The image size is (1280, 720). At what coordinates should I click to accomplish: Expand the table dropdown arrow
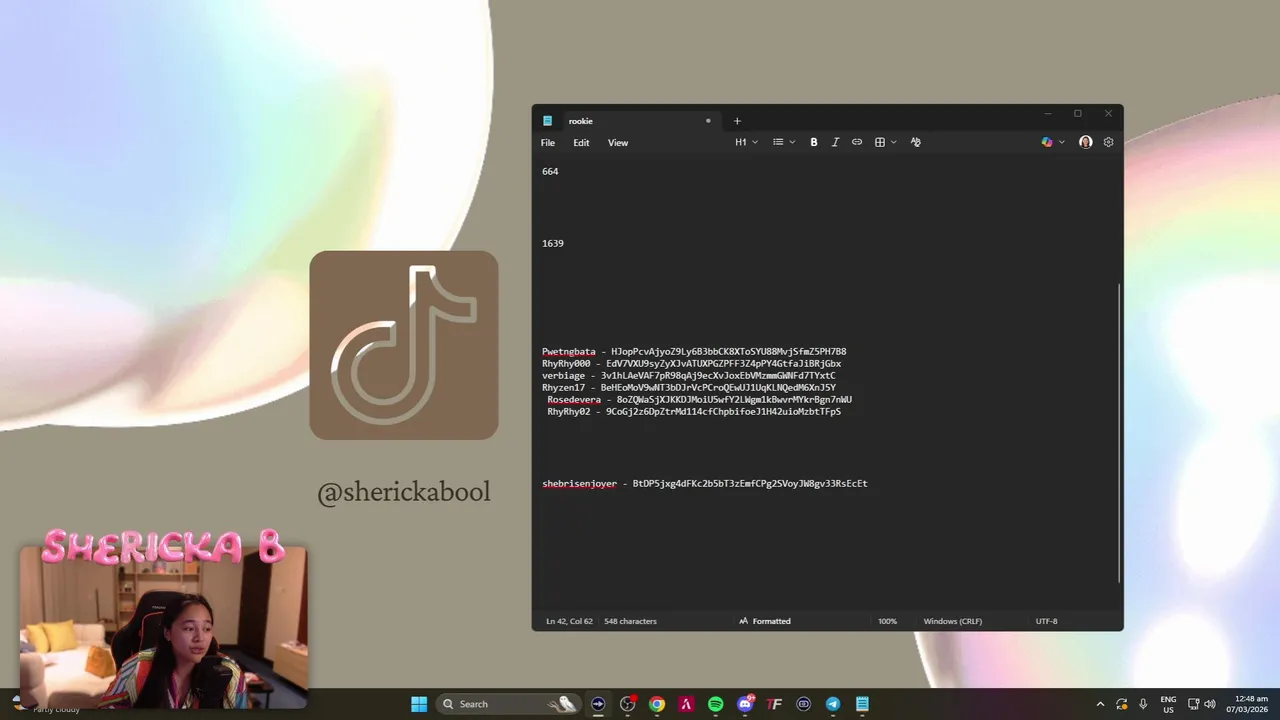(894, 142)
